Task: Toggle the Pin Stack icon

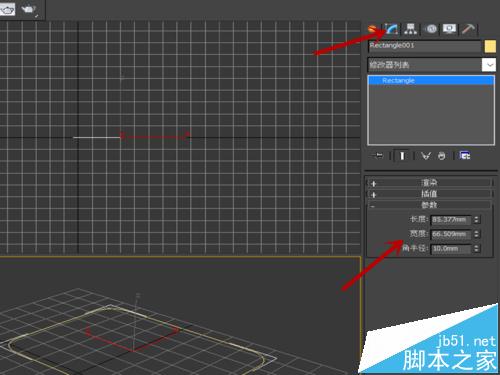Action: click(378, 156)
